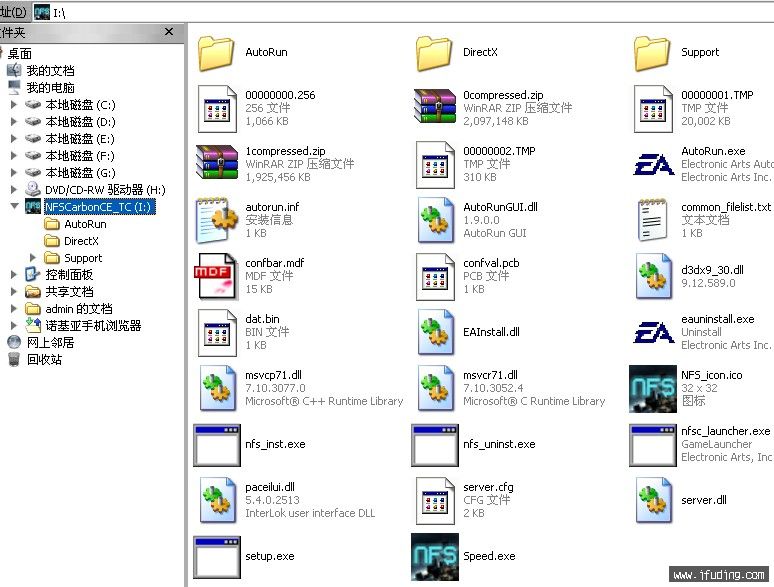The height and width of the screenshot is (587, 774).
Task: Select the msvcp71.dll file icon
Action: point(218,388)
